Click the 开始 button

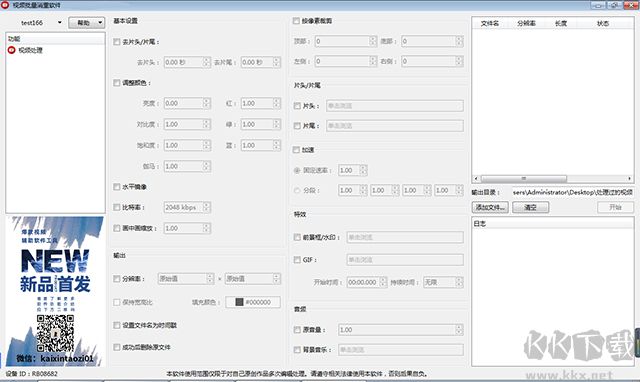pos(616,207)
